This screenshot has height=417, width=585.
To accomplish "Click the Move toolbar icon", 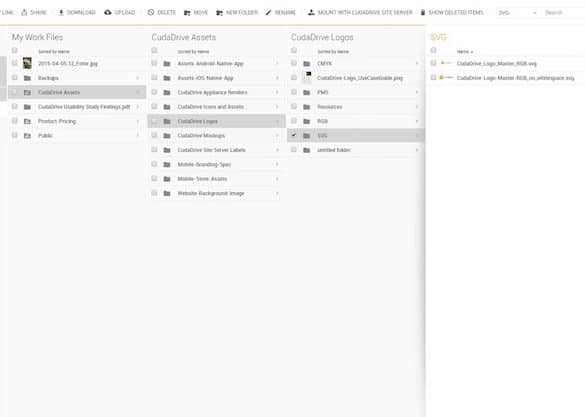I will pos(187,13).
